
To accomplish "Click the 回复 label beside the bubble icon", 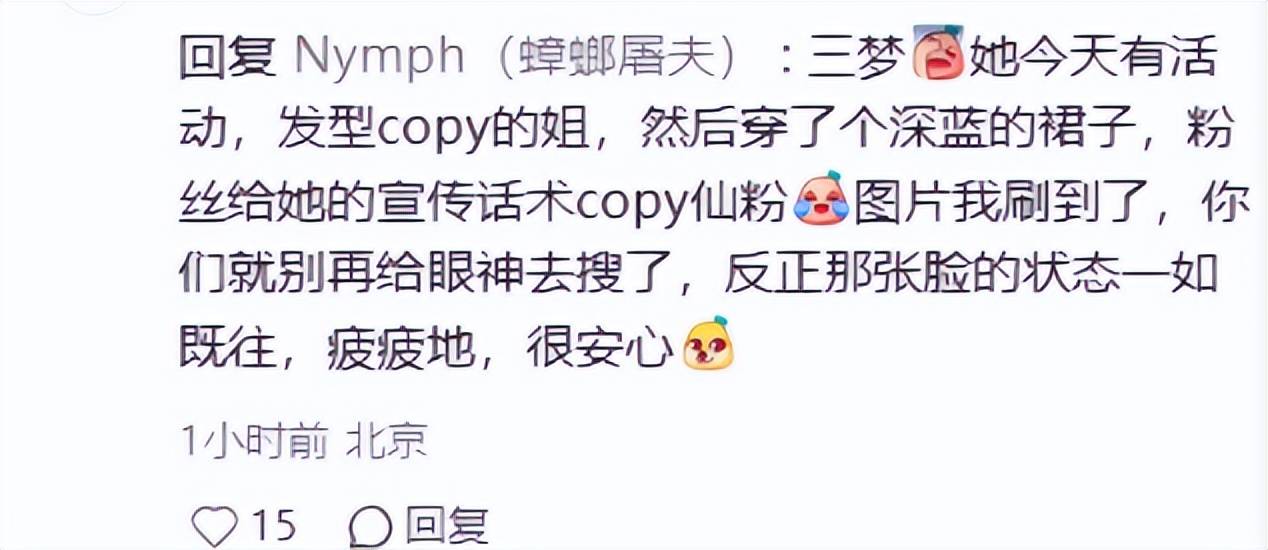I will click(446, 525).
